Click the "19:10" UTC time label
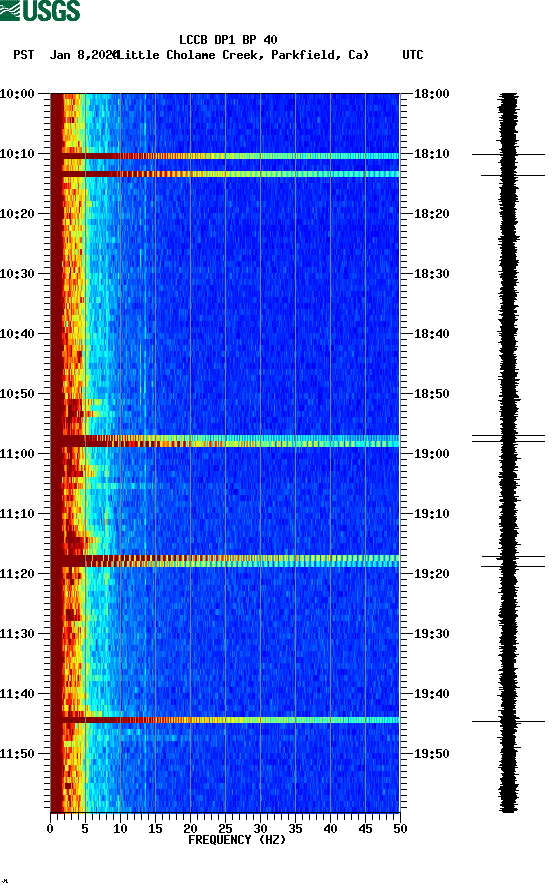 (432, 514)
